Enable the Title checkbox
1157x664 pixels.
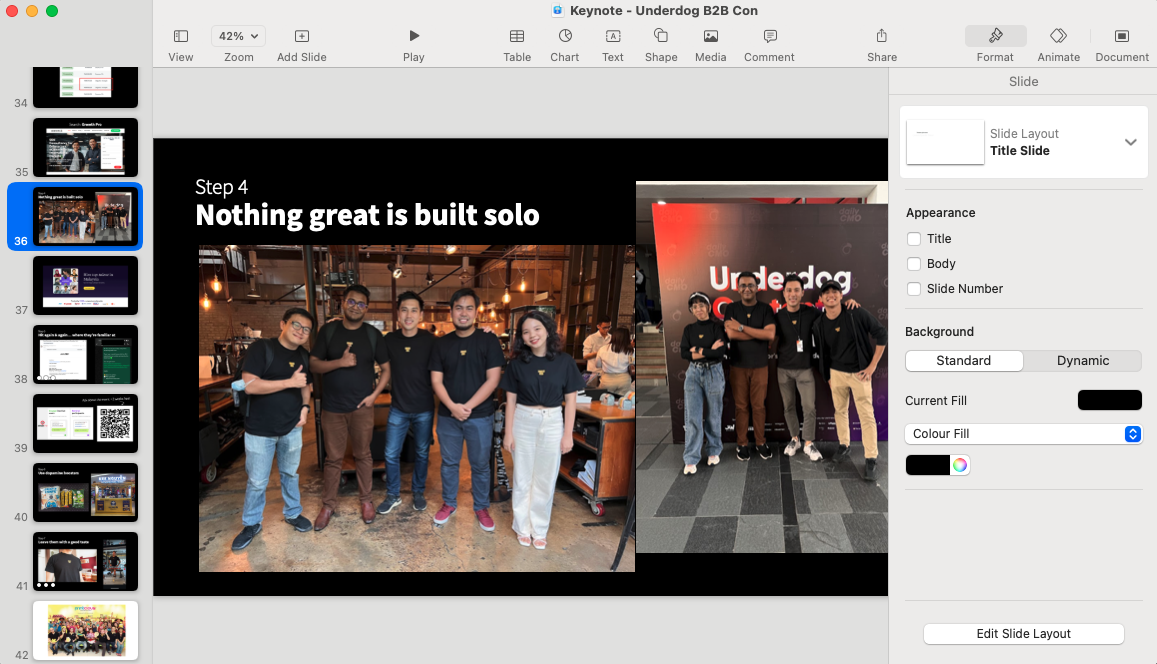[x=914, y=239]
